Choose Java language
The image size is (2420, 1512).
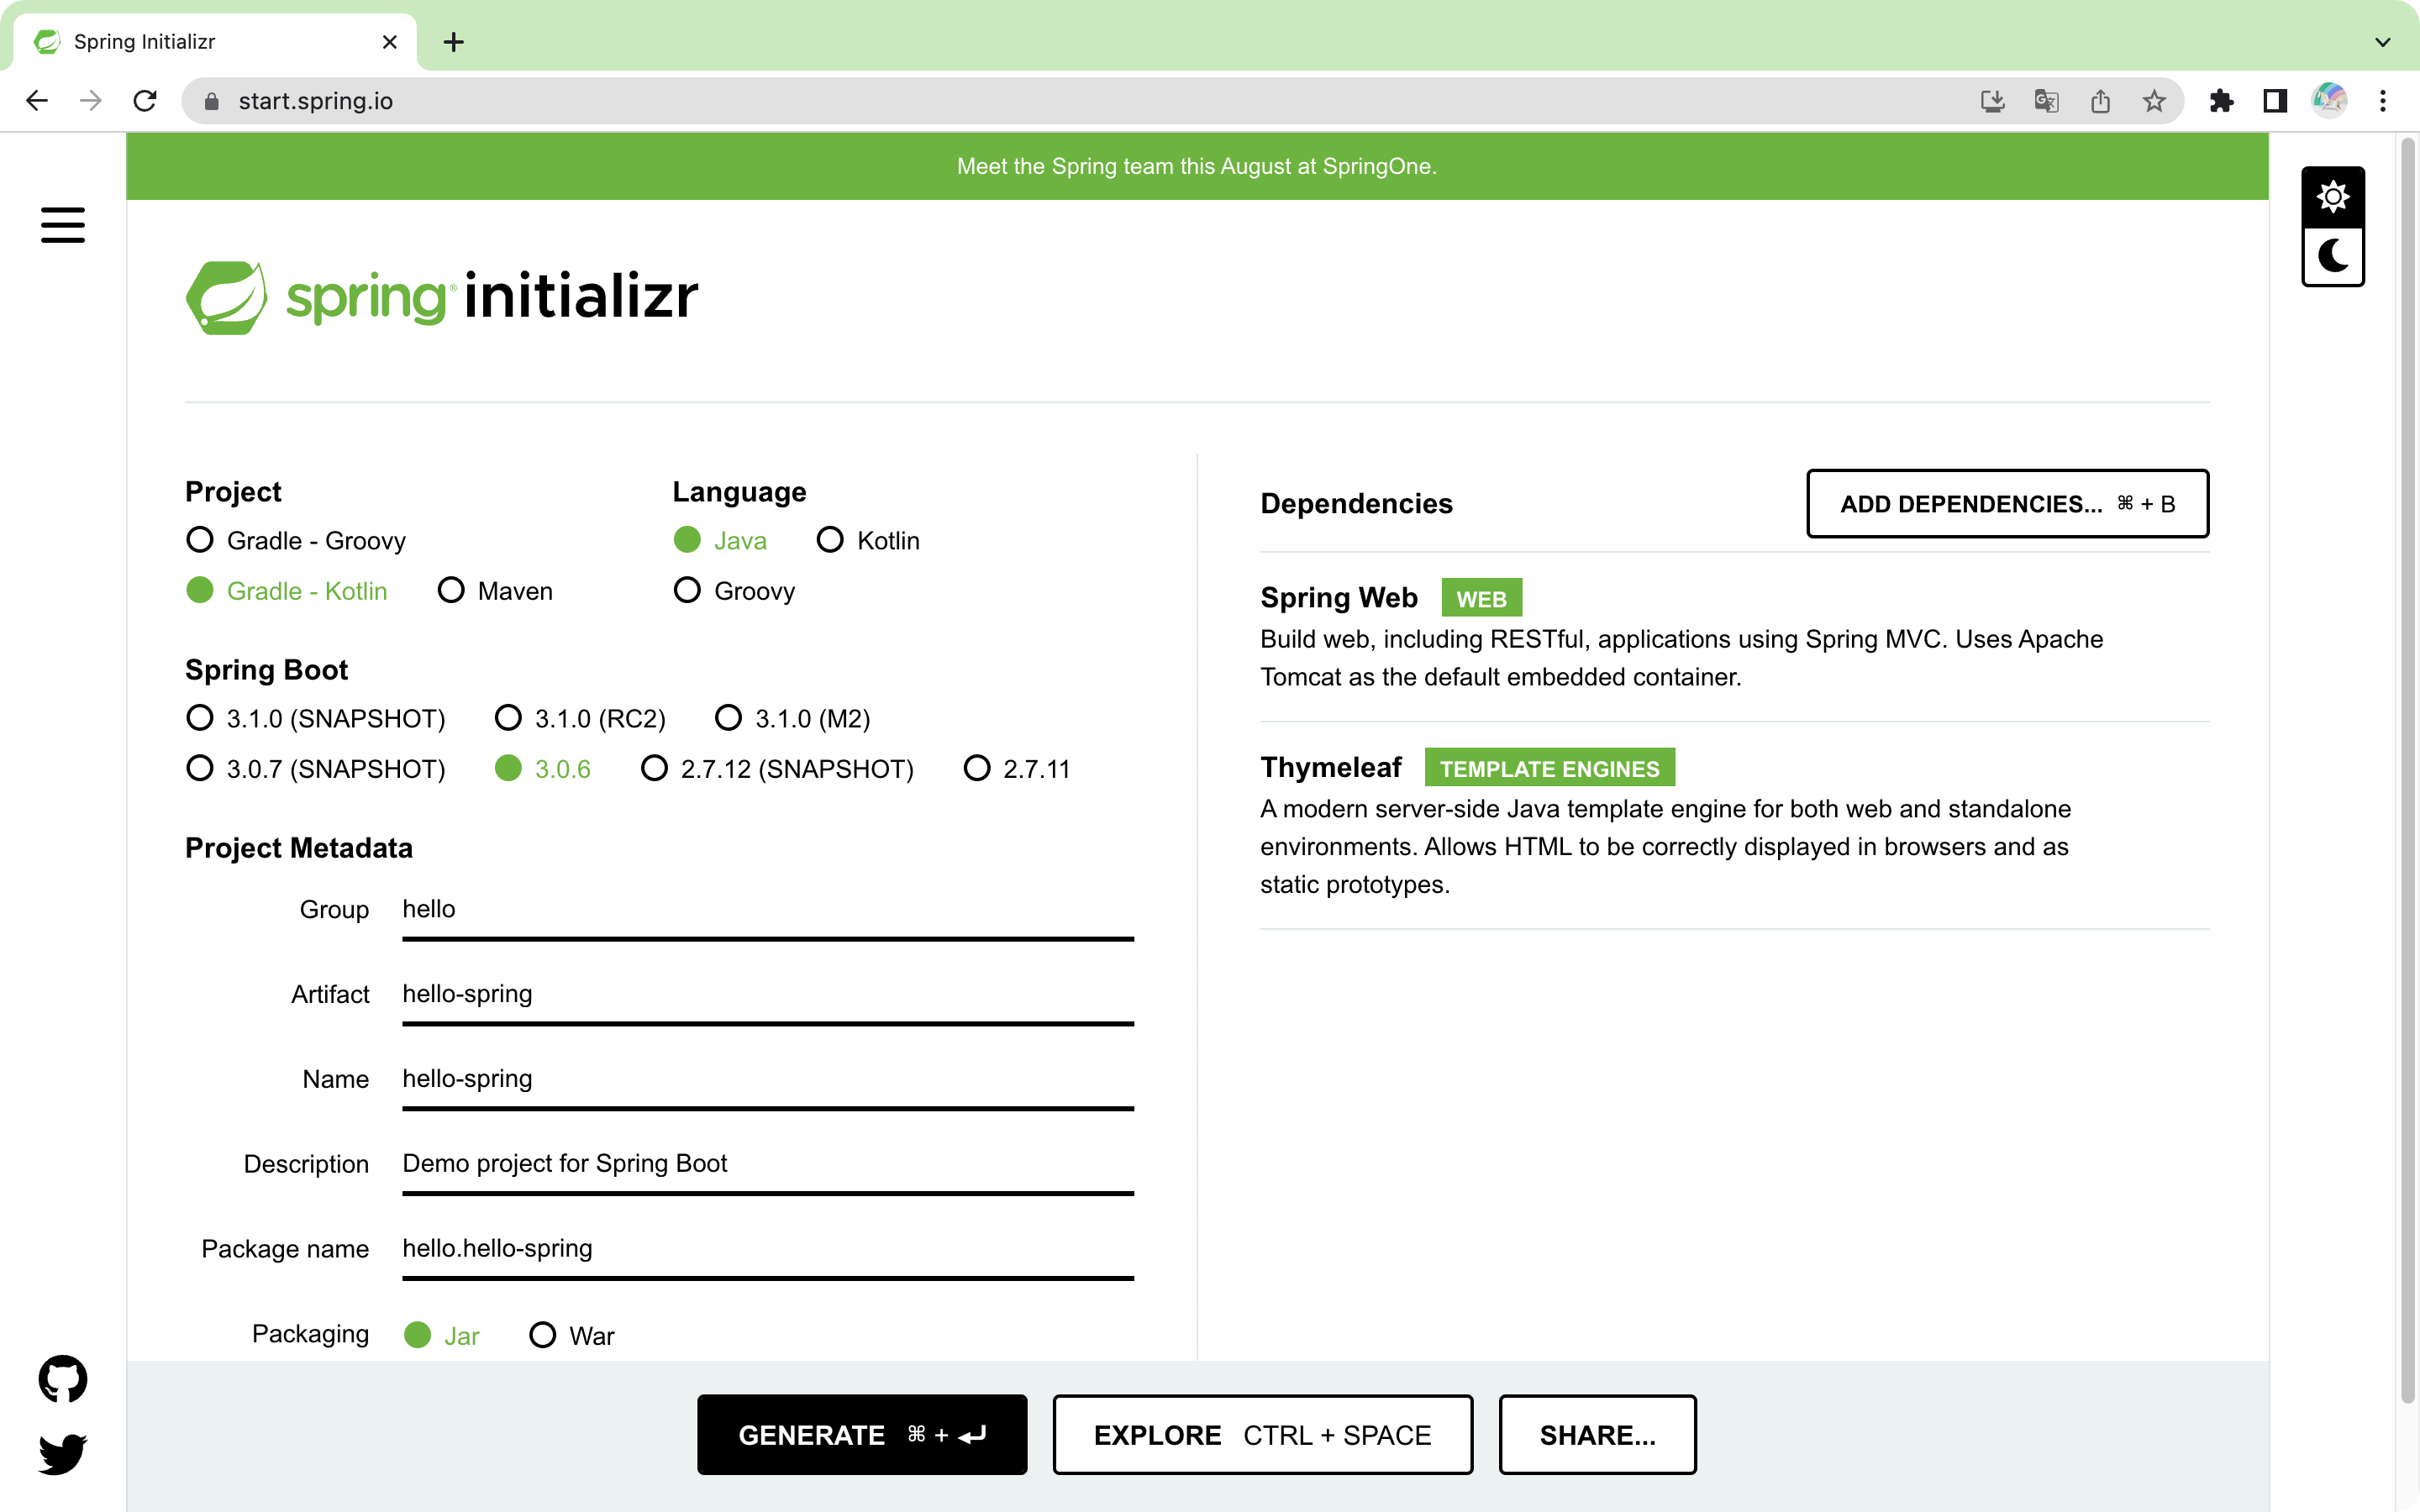click(x=720, y=541)
